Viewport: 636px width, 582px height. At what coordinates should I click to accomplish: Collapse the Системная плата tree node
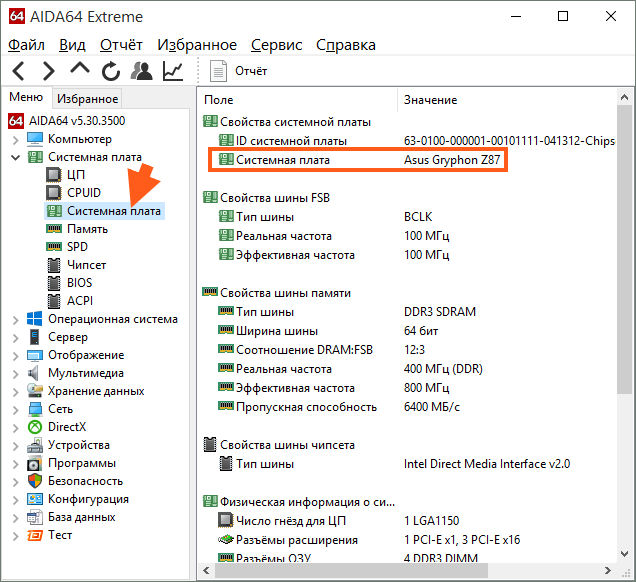pyautogui.click(x=15, y=157)
